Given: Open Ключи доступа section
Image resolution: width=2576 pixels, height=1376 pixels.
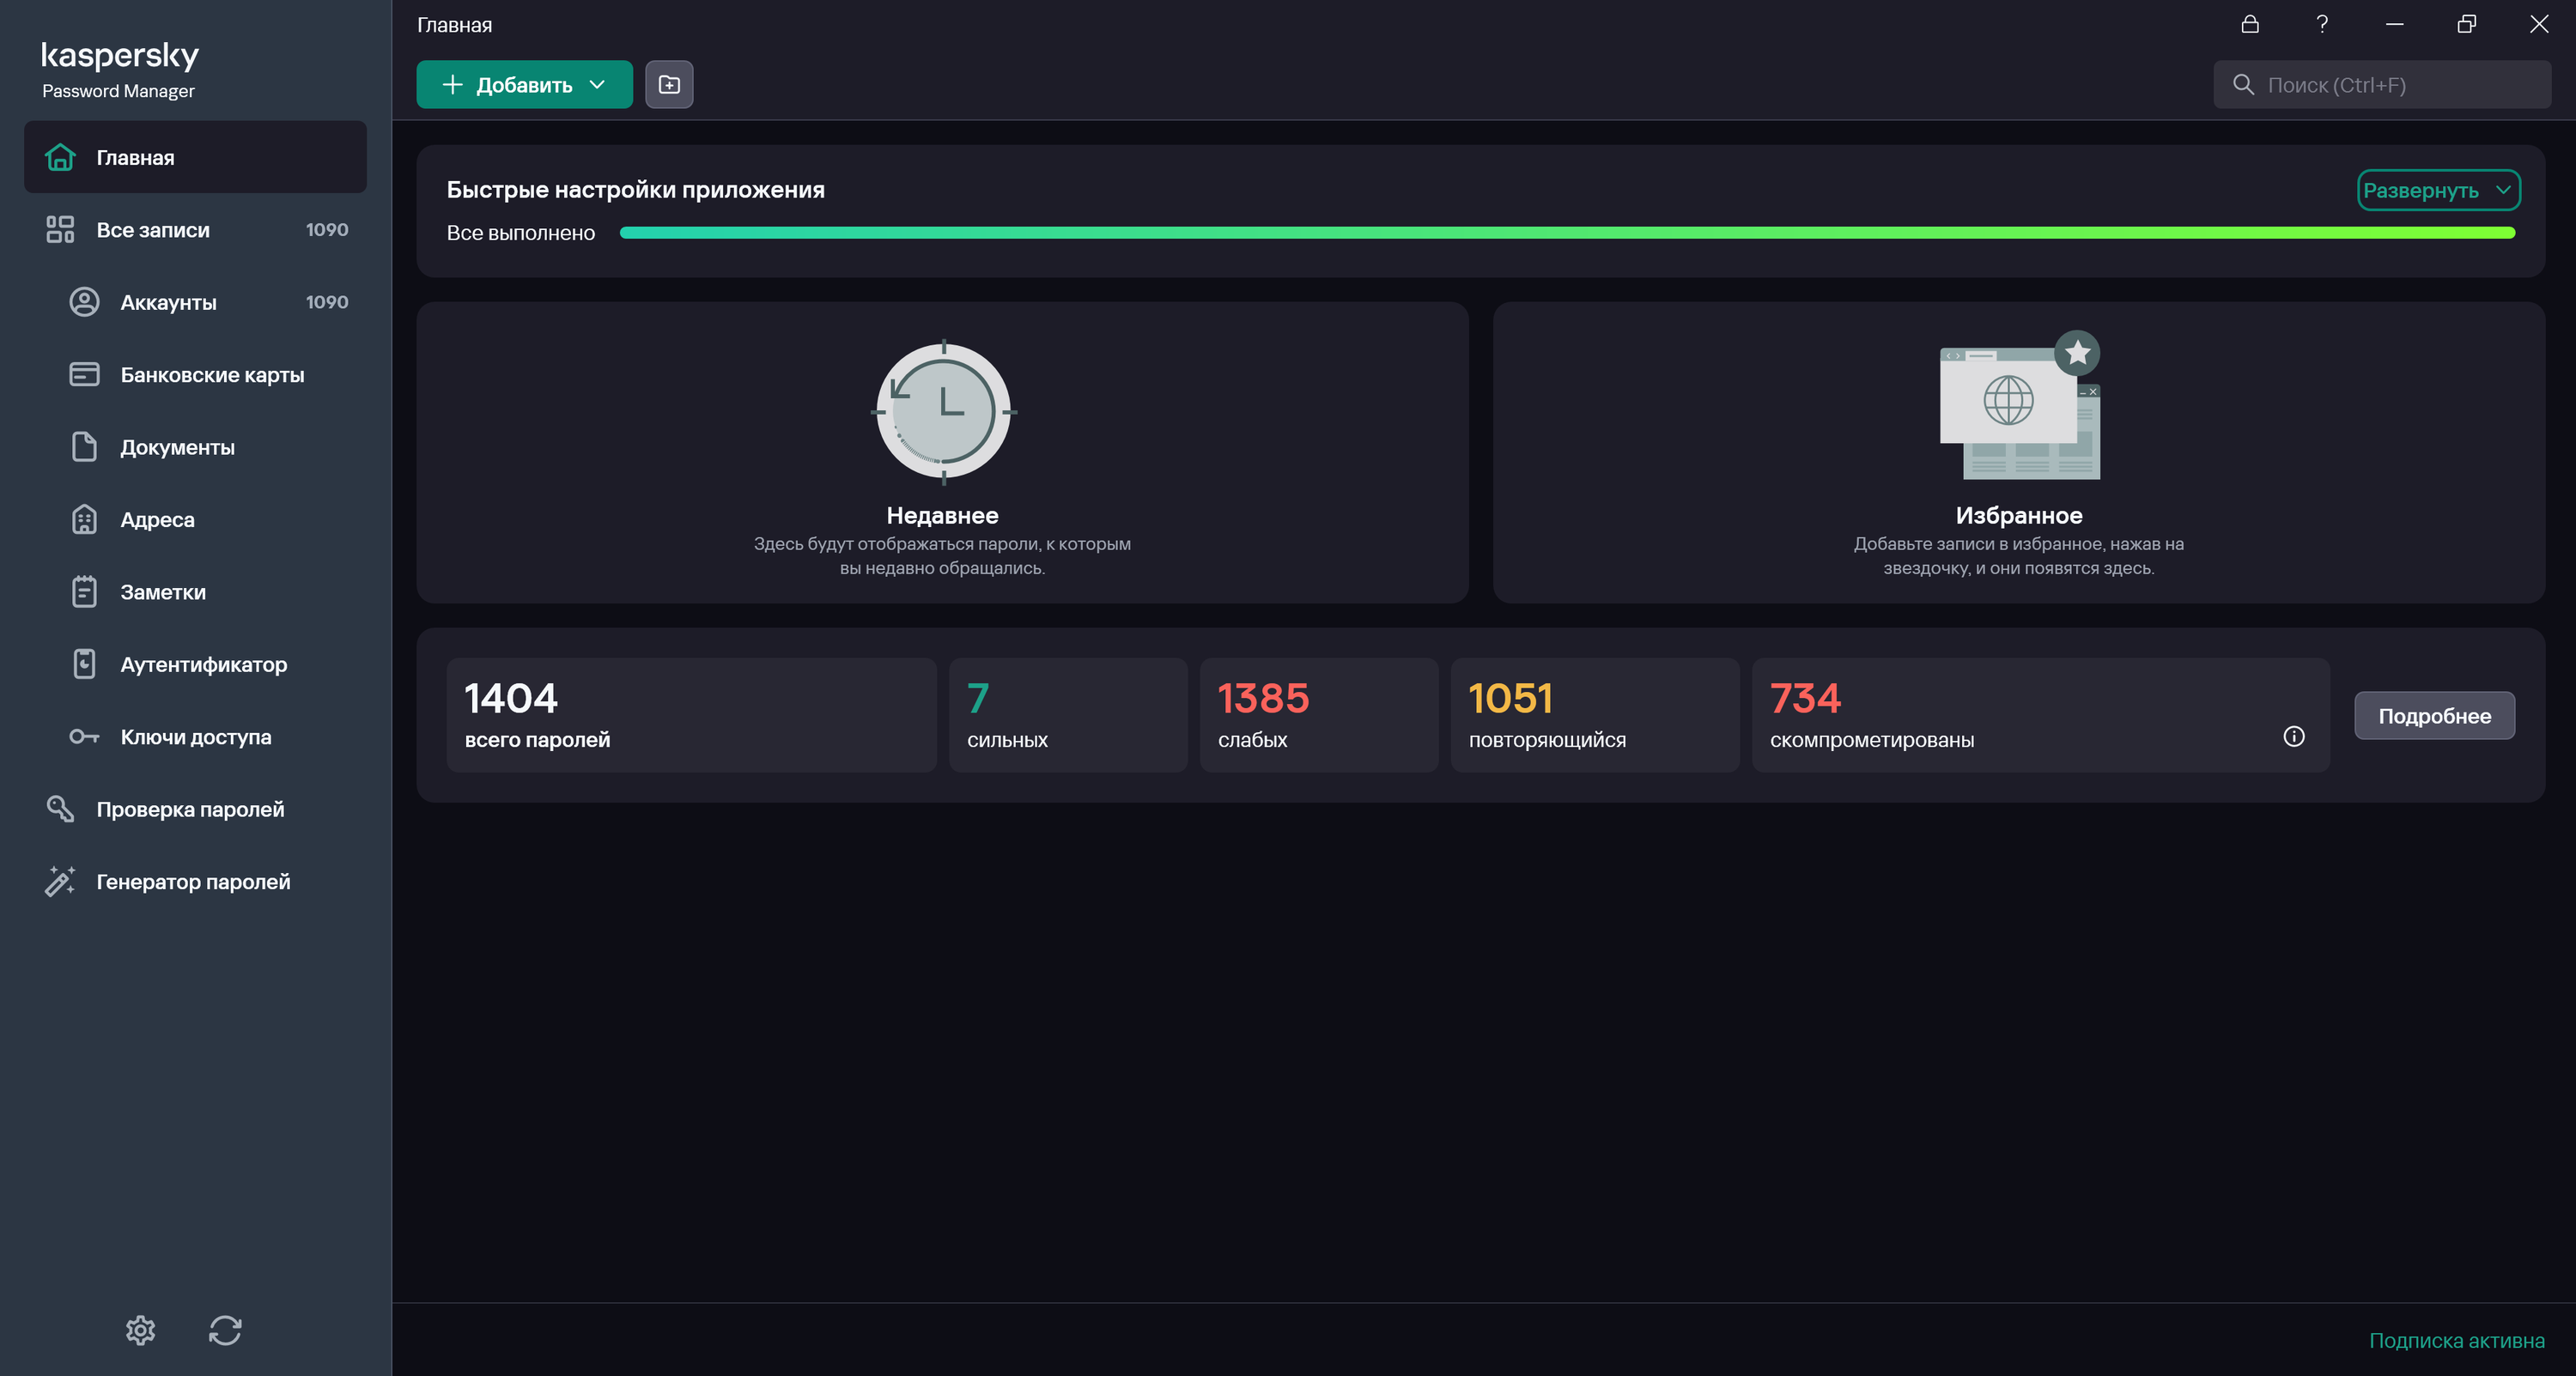Looking at the screenshot, I should [x=196, y=737].
